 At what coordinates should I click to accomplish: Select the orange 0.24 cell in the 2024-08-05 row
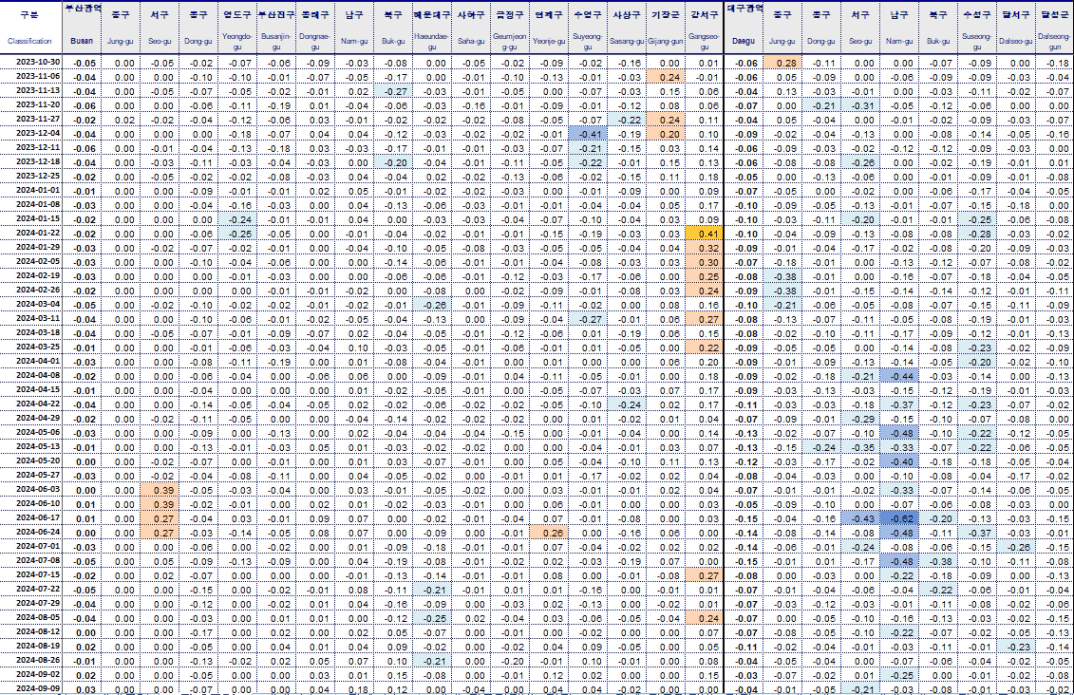705,618
